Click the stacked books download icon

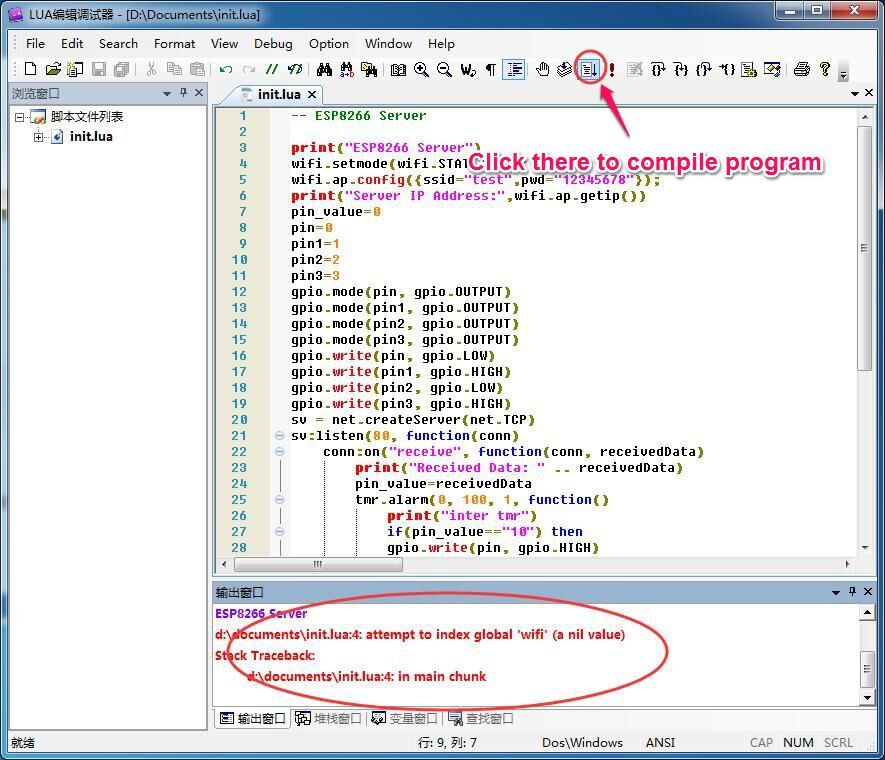[564, 69]
